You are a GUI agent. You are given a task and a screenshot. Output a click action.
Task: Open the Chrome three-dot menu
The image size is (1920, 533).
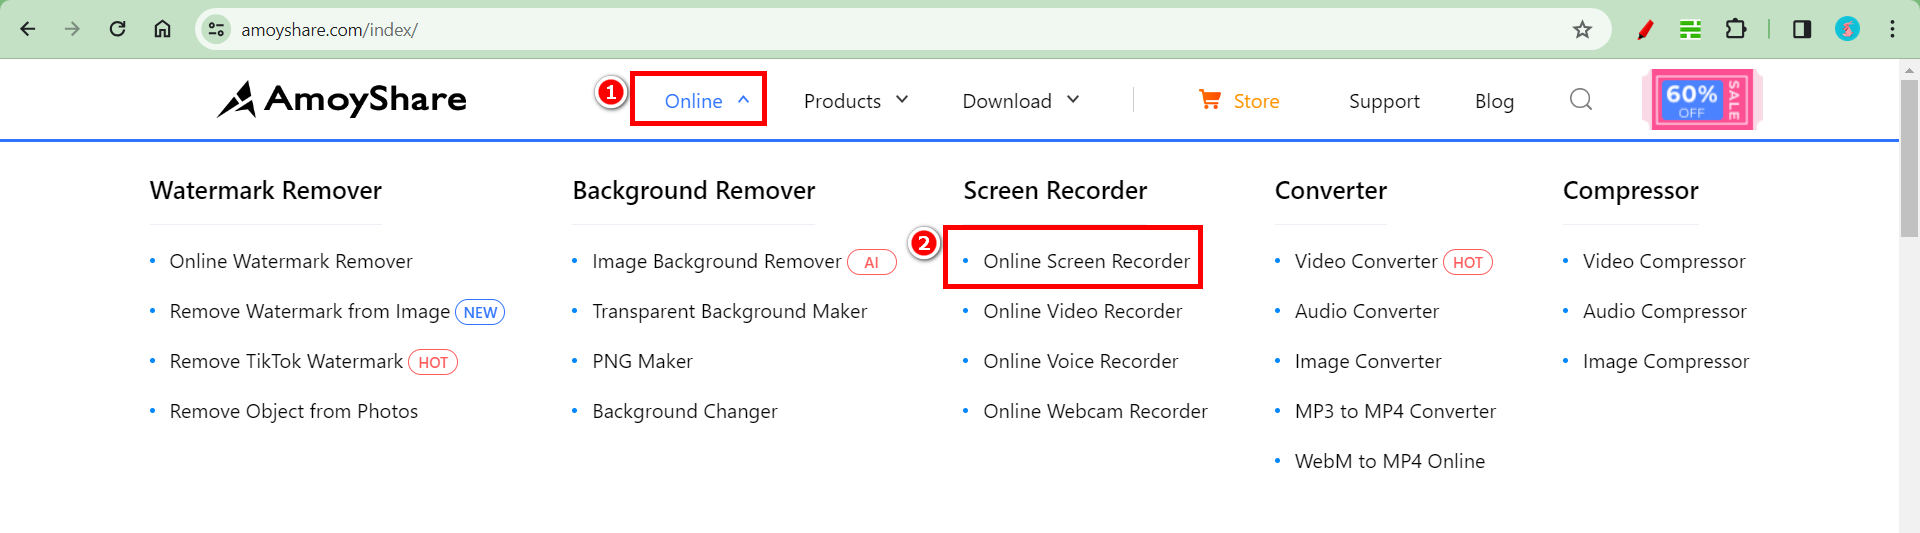point(1892,29)
